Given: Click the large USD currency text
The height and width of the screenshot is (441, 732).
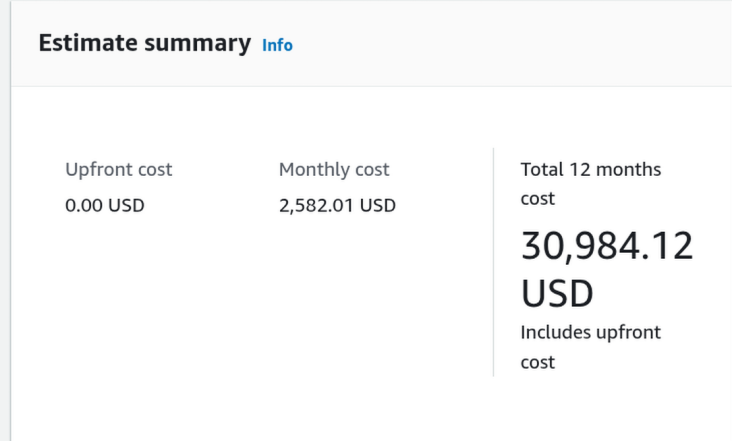Looking at the screenshot, I should (557, 294).
